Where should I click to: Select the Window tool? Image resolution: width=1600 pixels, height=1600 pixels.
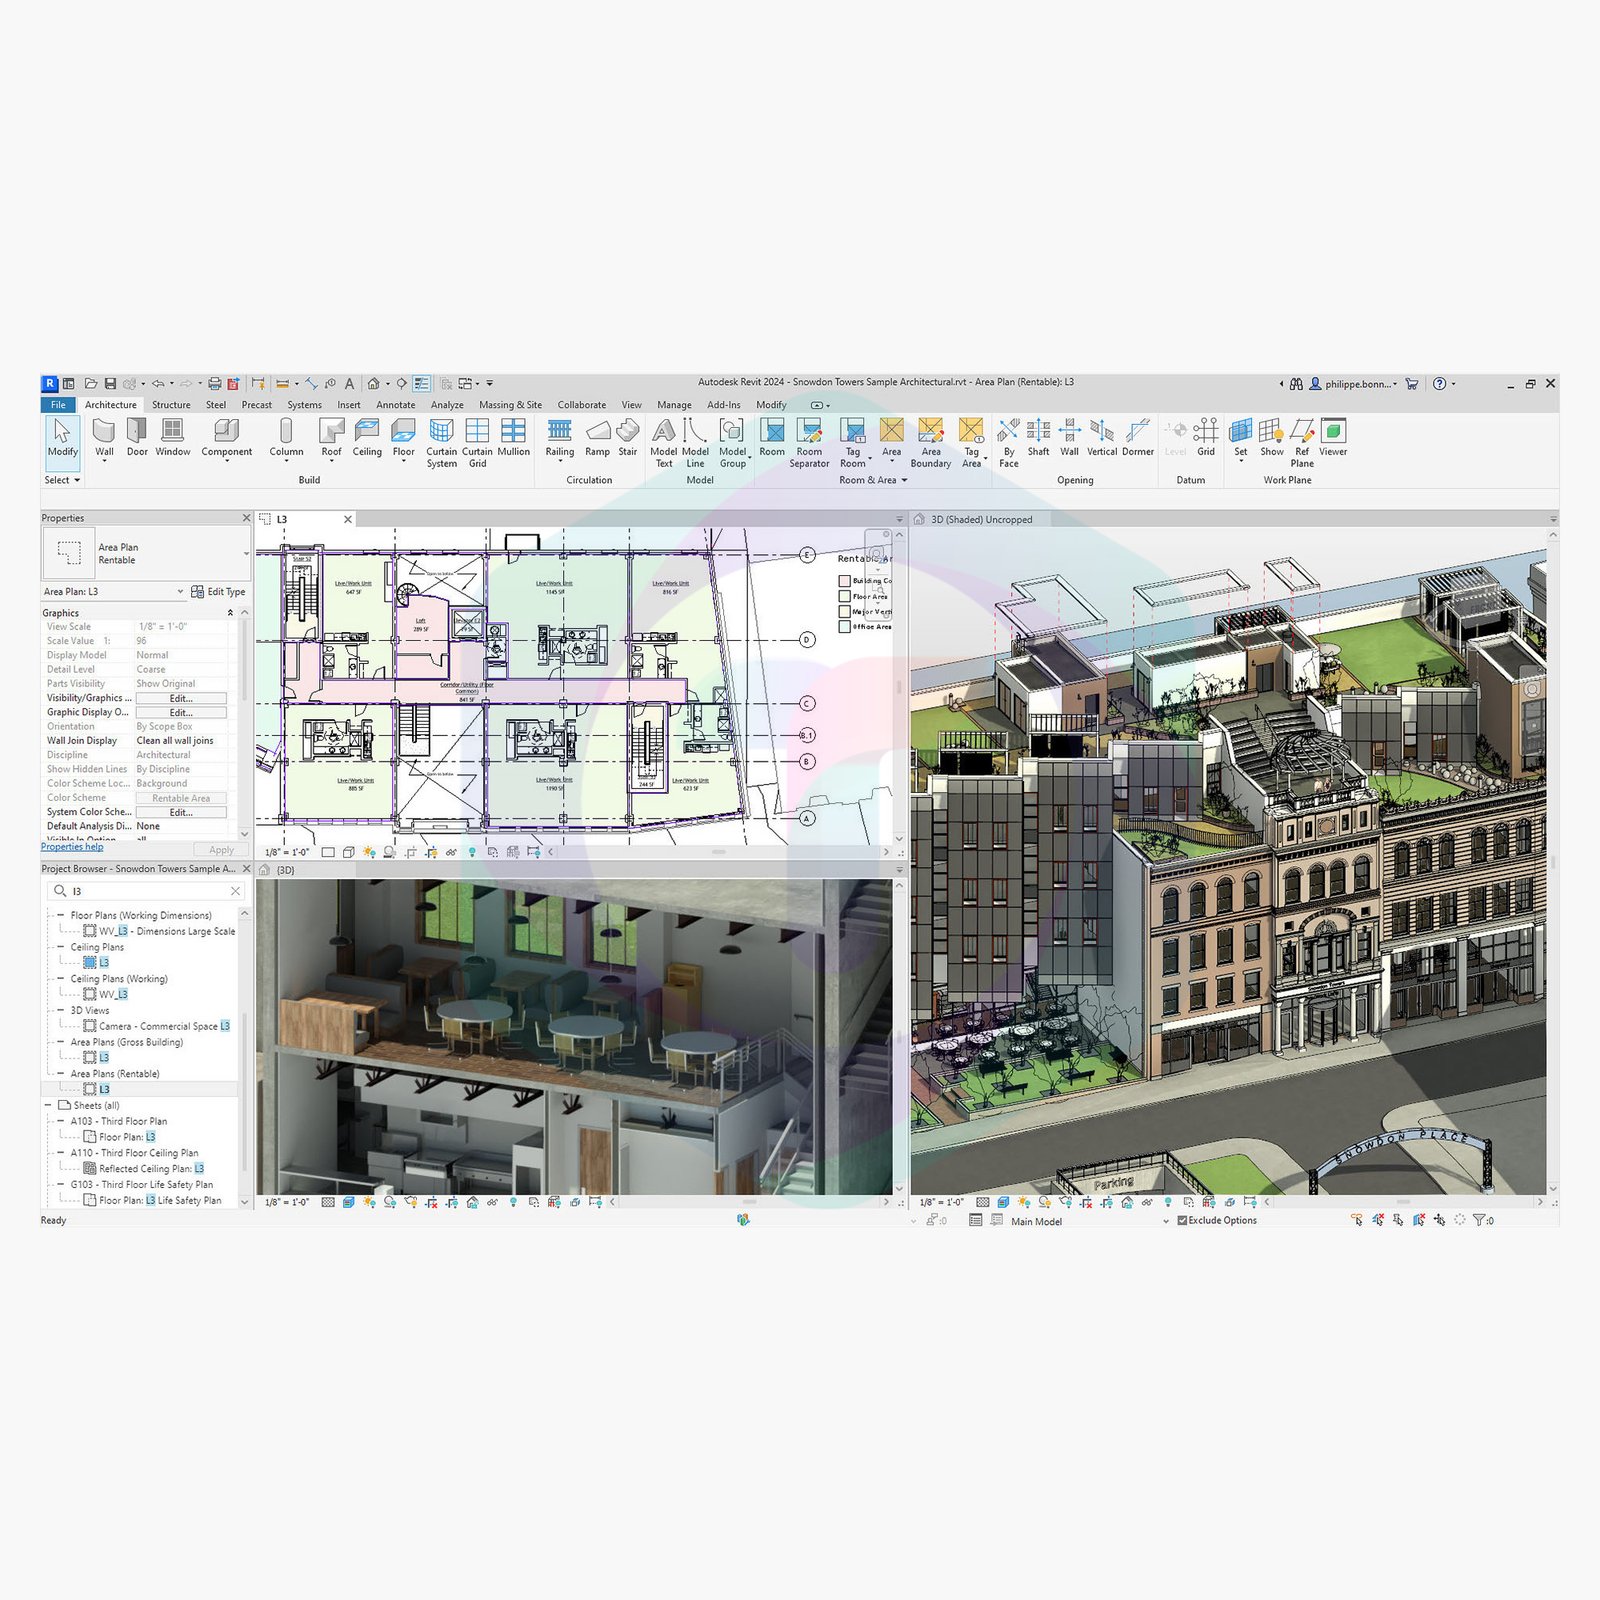pyautogui.click(x=173, y=439)
